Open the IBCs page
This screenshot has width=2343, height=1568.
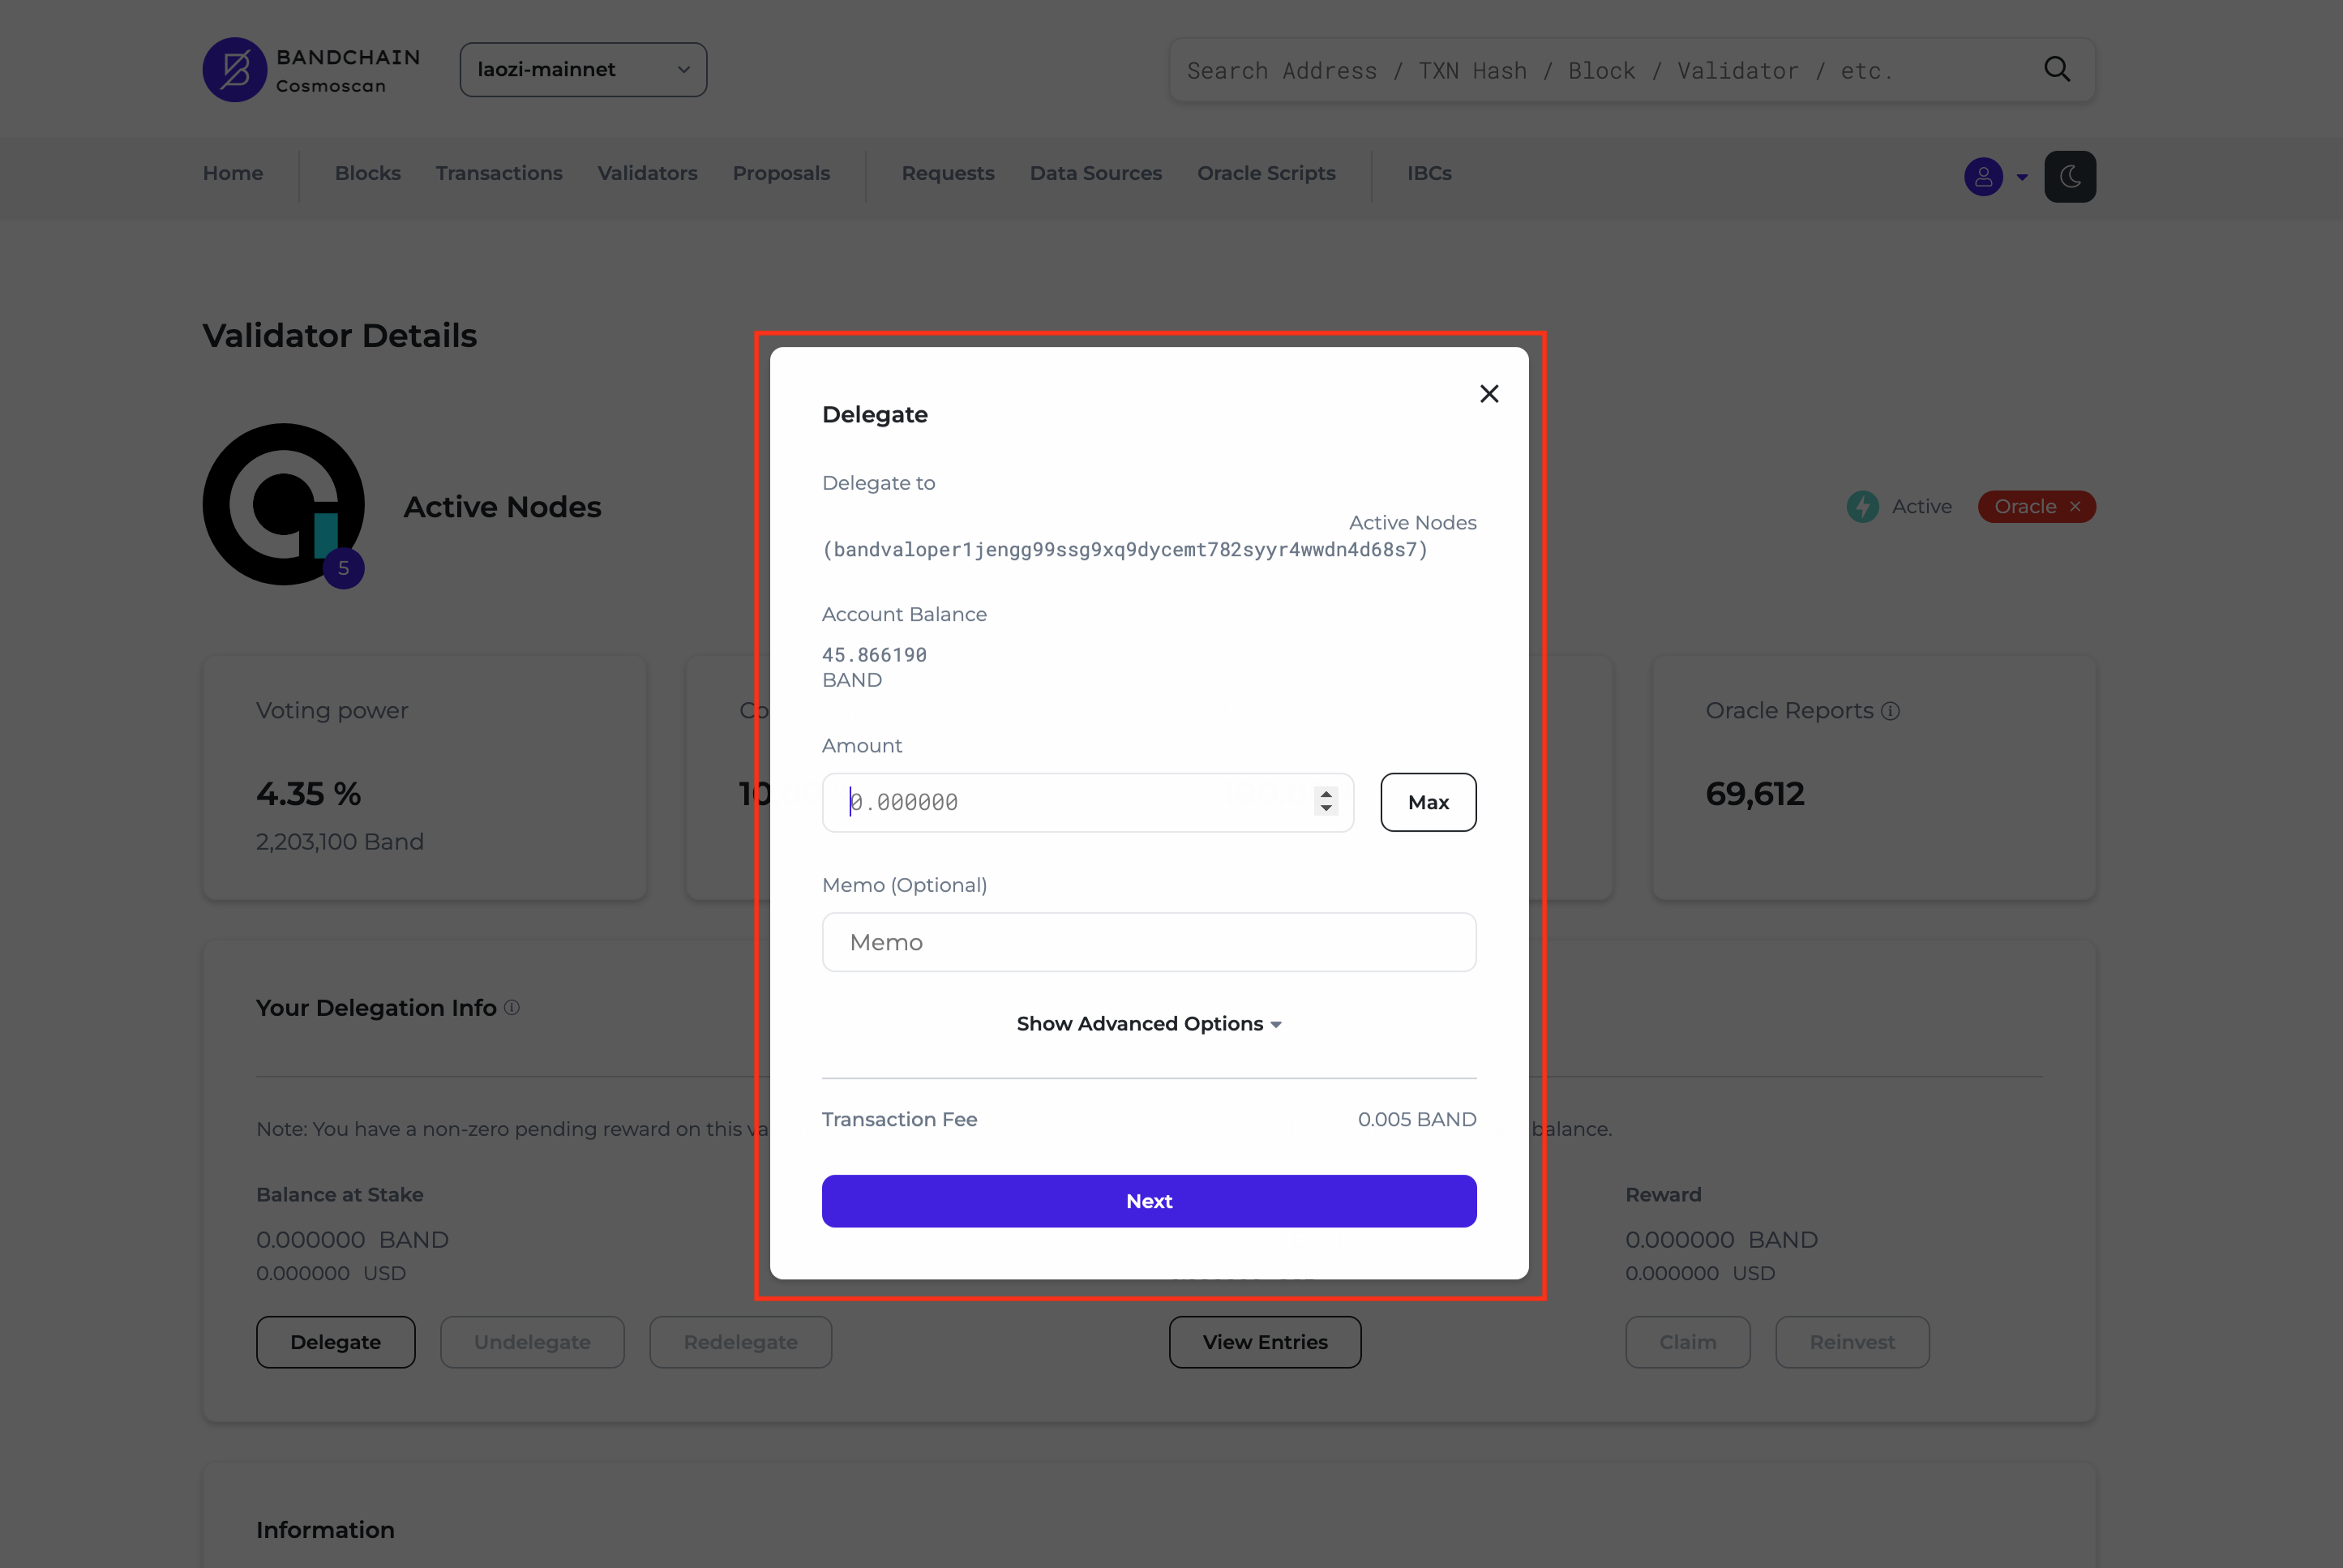point(1429,173)
